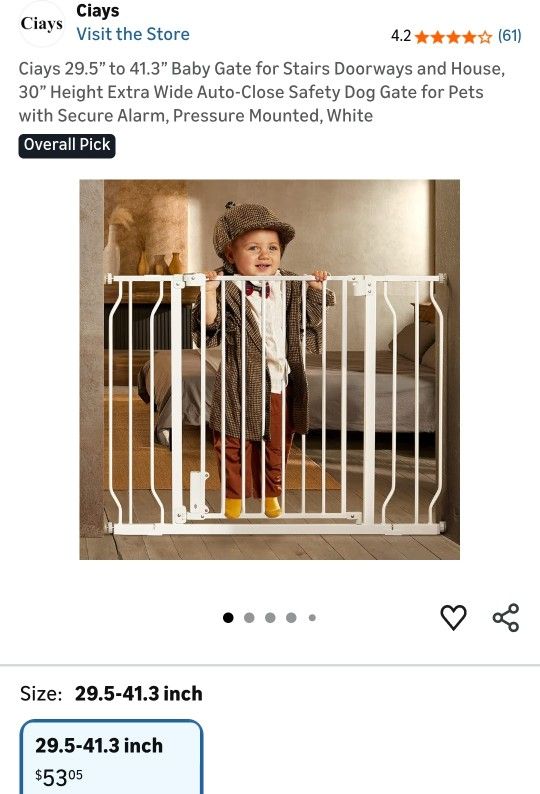Click the star rating icons
The width and height of the screenshot is (540, 794).
(453, 37)
